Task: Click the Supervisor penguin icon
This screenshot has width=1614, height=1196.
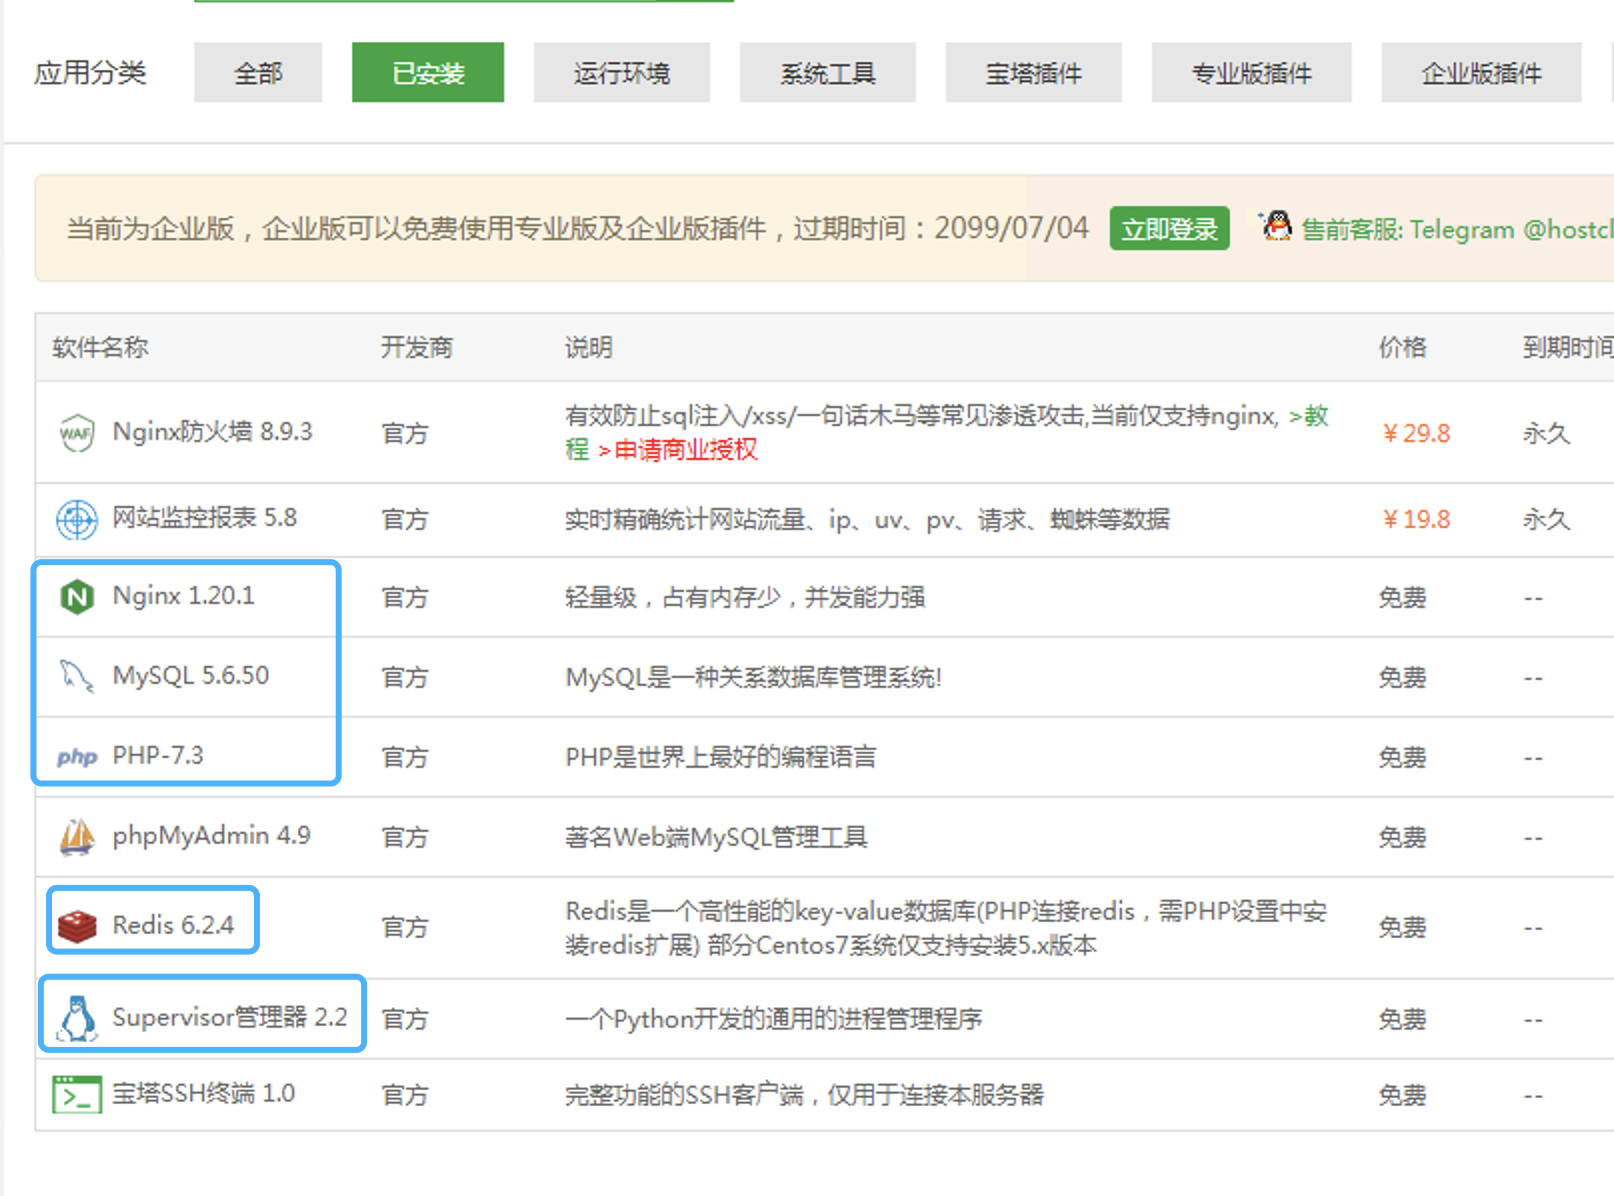Action: tap(77, 1018)
